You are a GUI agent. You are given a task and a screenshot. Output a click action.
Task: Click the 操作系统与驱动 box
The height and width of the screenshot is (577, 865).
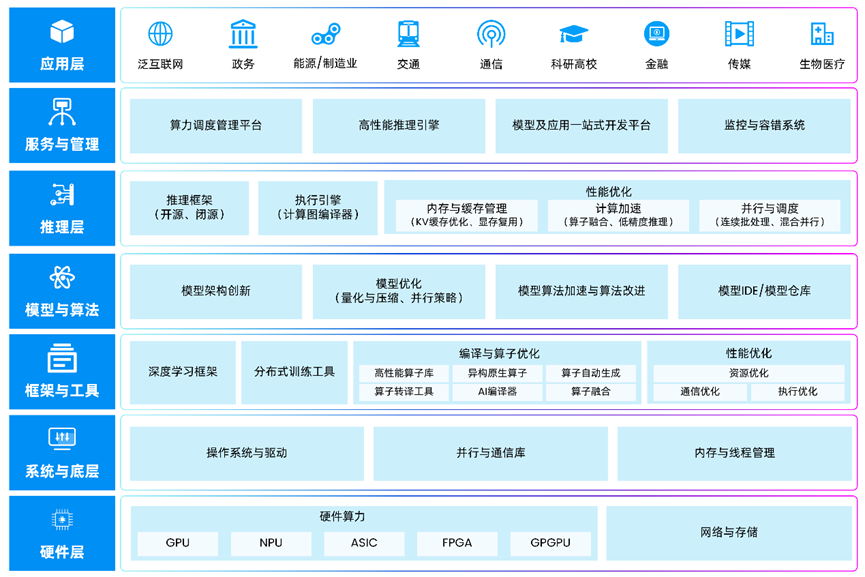tap(247, 453)
